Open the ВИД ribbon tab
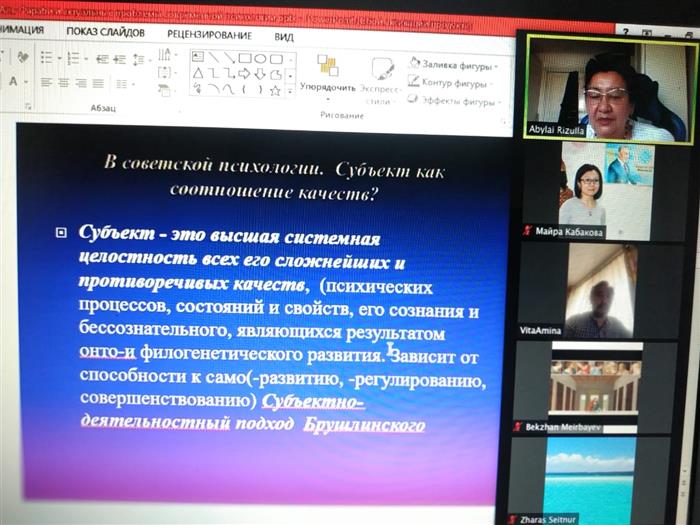 point(284,34)
